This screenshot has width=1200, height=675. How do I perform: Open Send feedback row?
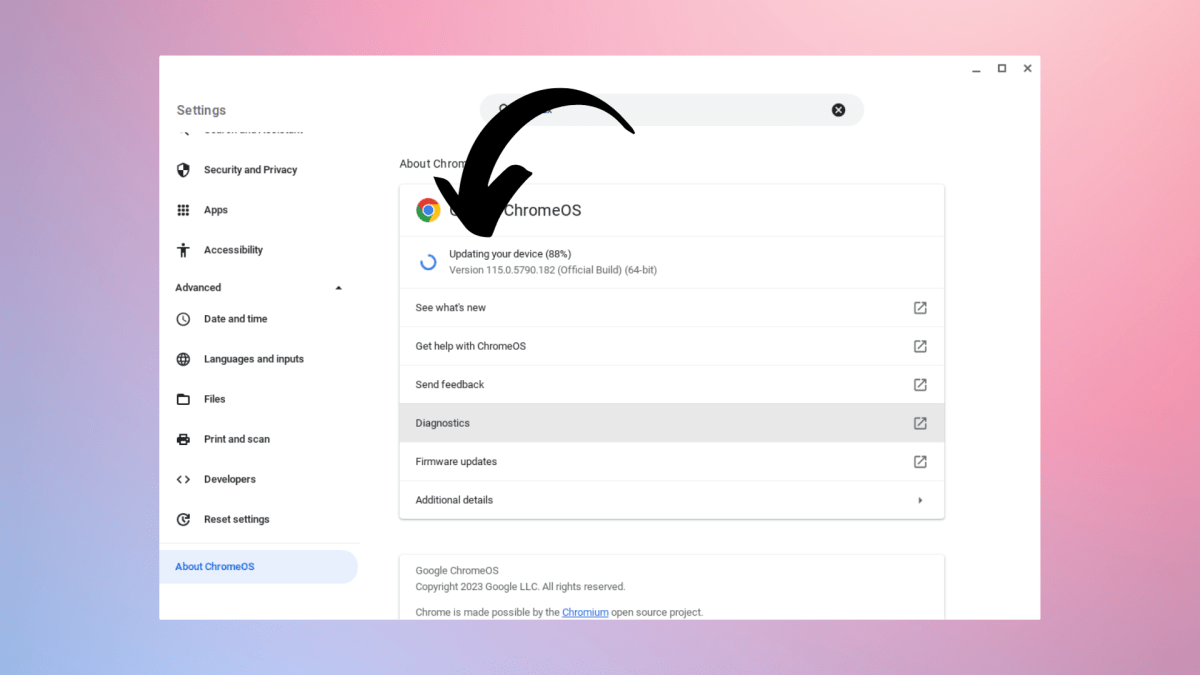(x=671, y=385)
